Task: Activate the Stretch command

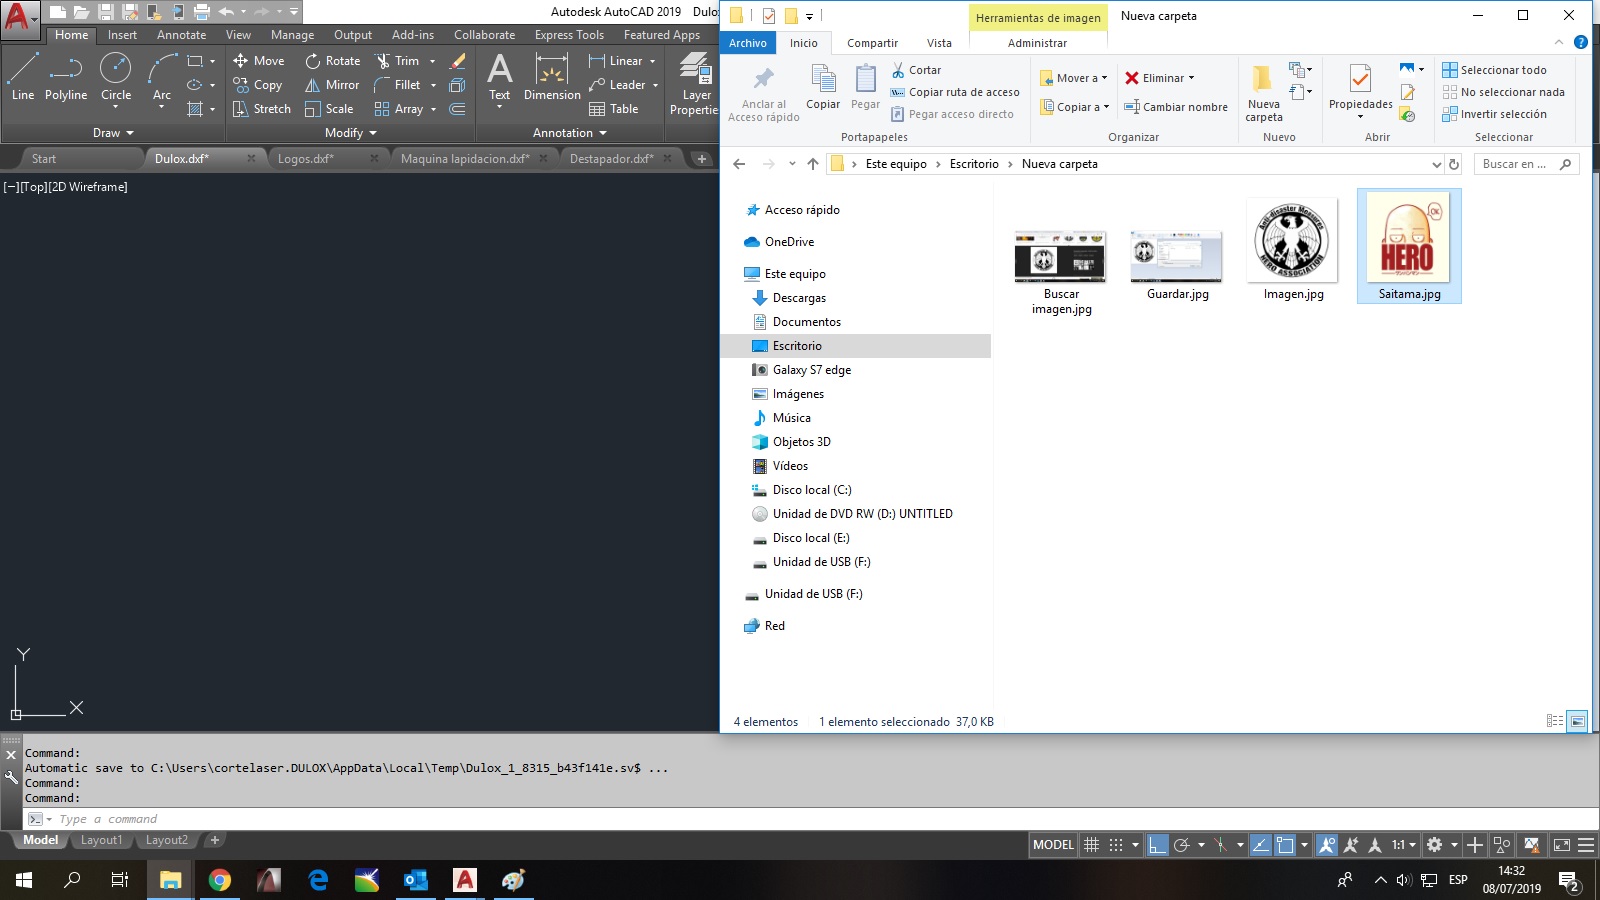Action: tap(261, 109)
